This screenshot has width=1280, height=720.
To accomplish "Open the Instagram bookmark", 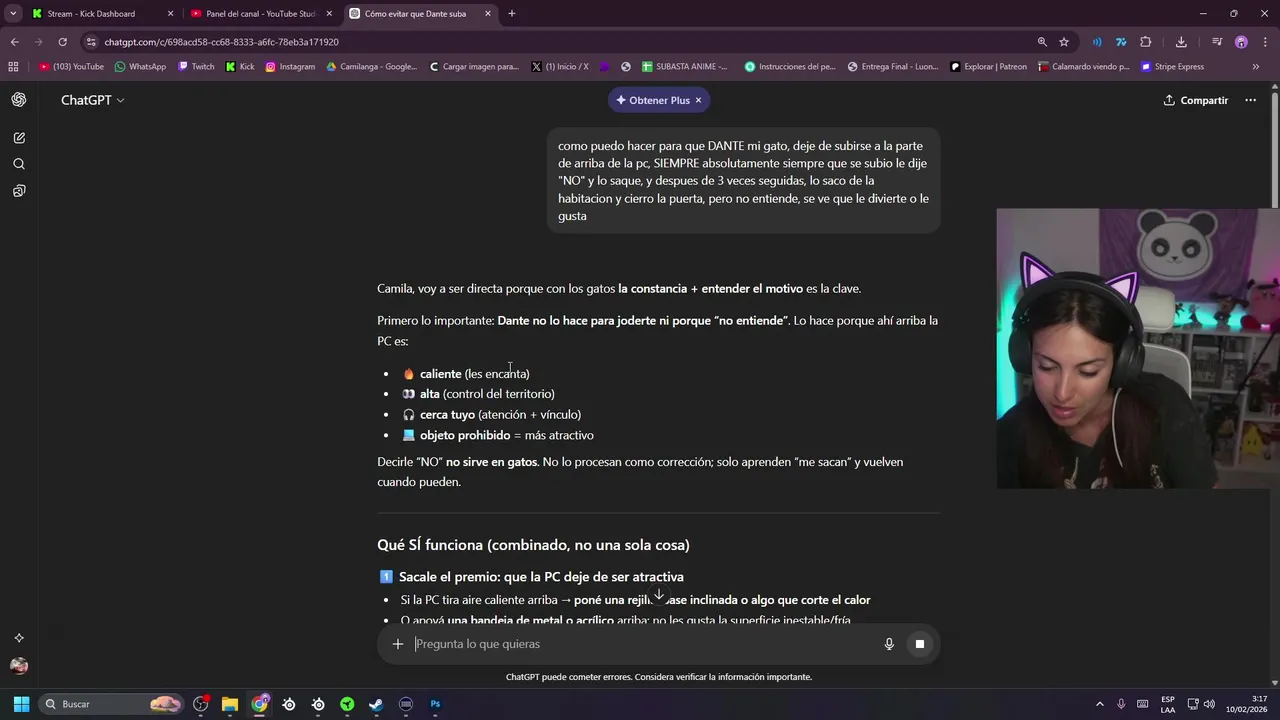I will [x=290, y=67].
